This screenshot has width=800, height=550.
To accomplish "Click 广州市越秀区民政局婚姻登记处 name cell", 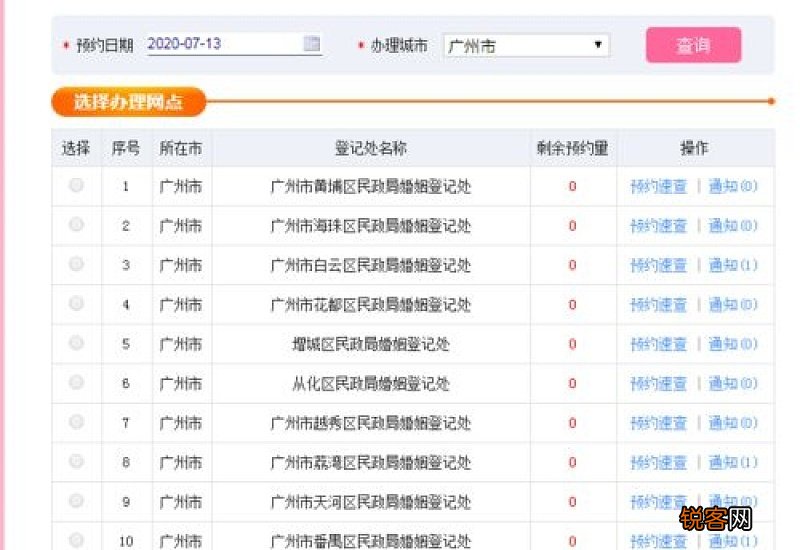I will coord(371,423).
